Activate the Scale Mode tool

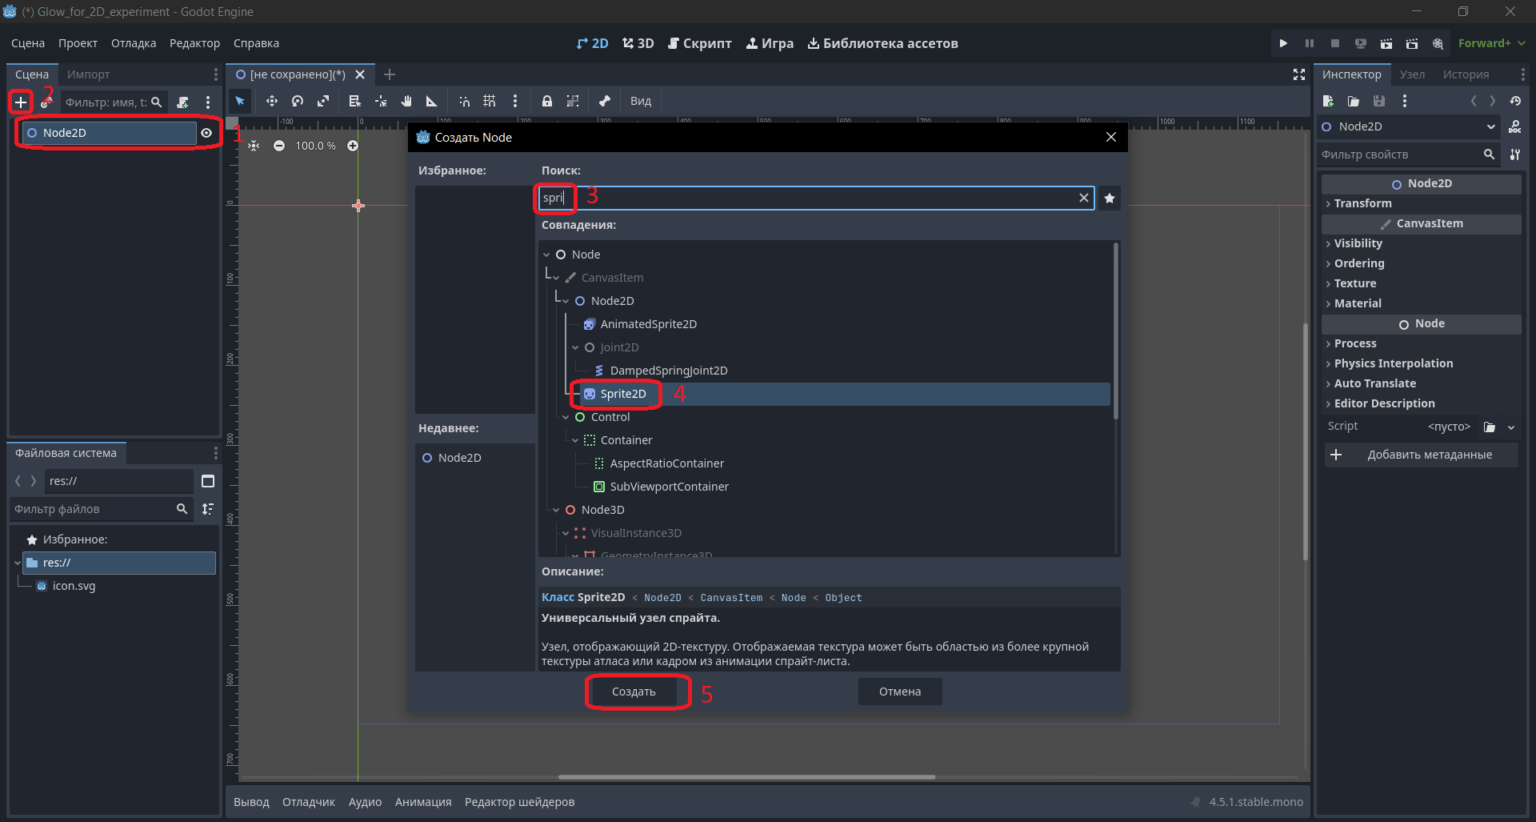[323, 101]
